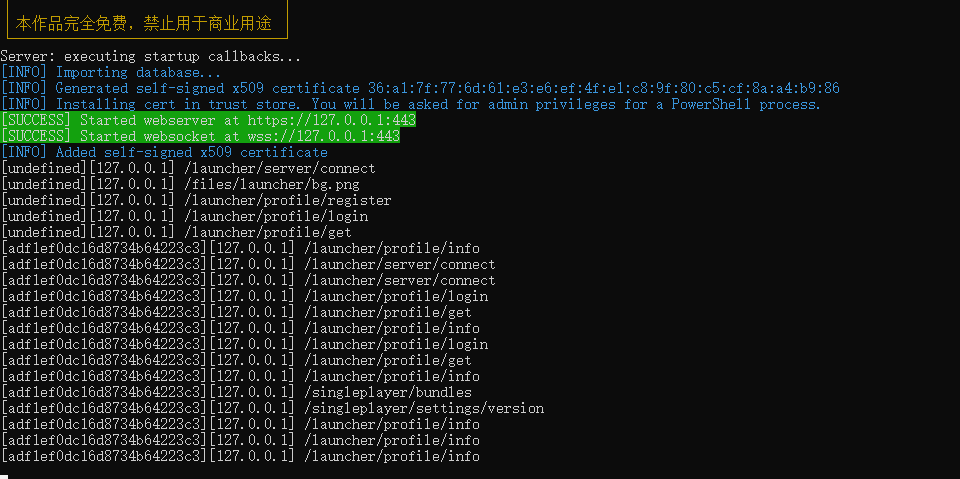The height and width of the screenshot is (479, 960).
Task: Click the [INFO] tag before 'Importing database'
Action: [24, 73]
